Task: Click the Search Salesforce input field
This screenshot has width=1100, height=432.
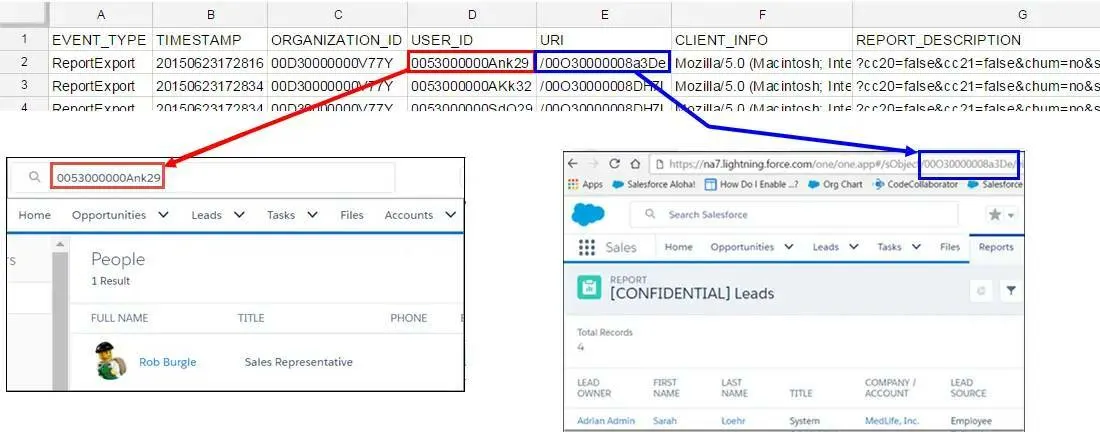Action: point(793,215)
